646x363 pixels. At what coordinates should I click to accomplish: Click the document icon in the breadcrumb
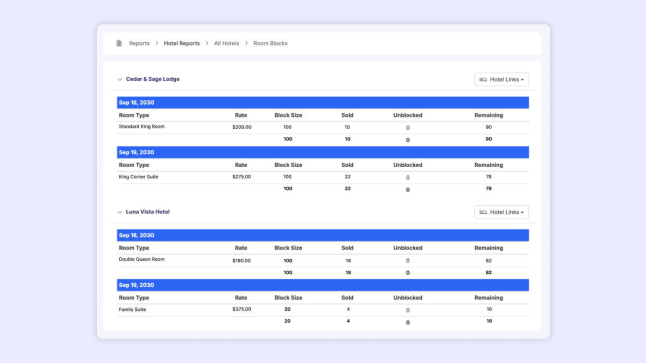click(x=119, y=43)
